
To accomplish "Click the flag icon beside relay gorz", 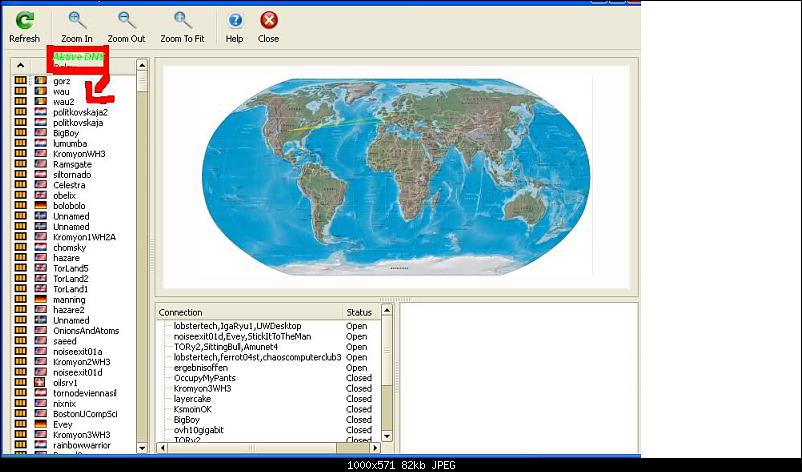I will (40, 81).
